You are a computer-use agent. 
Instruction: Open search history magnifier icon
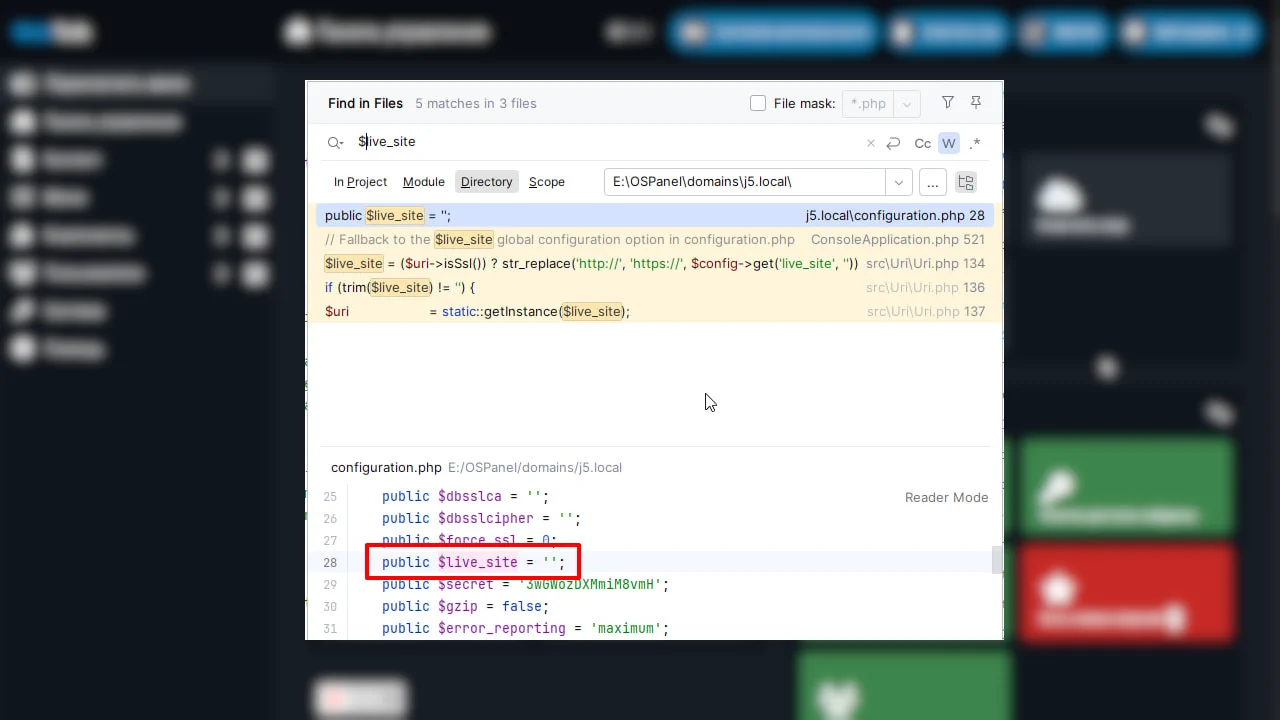click(x=335, y=143)
